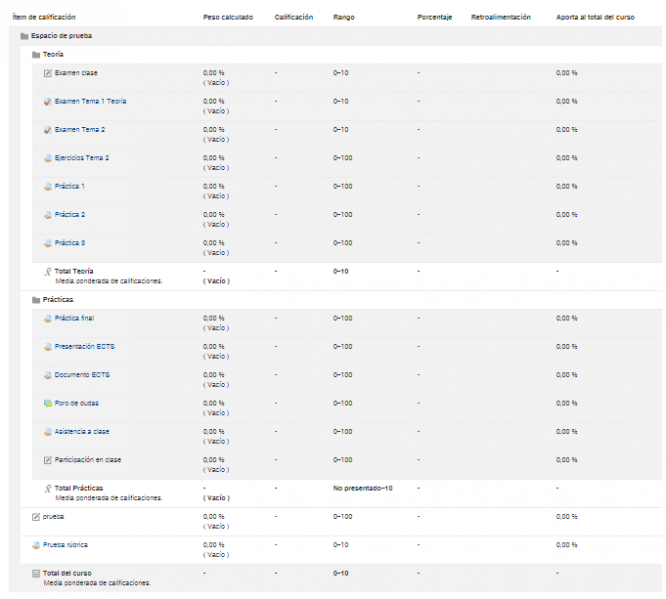Click the Teoría folder icon
Viewport: 666px width, 599px height.
(x=36, y=55)
